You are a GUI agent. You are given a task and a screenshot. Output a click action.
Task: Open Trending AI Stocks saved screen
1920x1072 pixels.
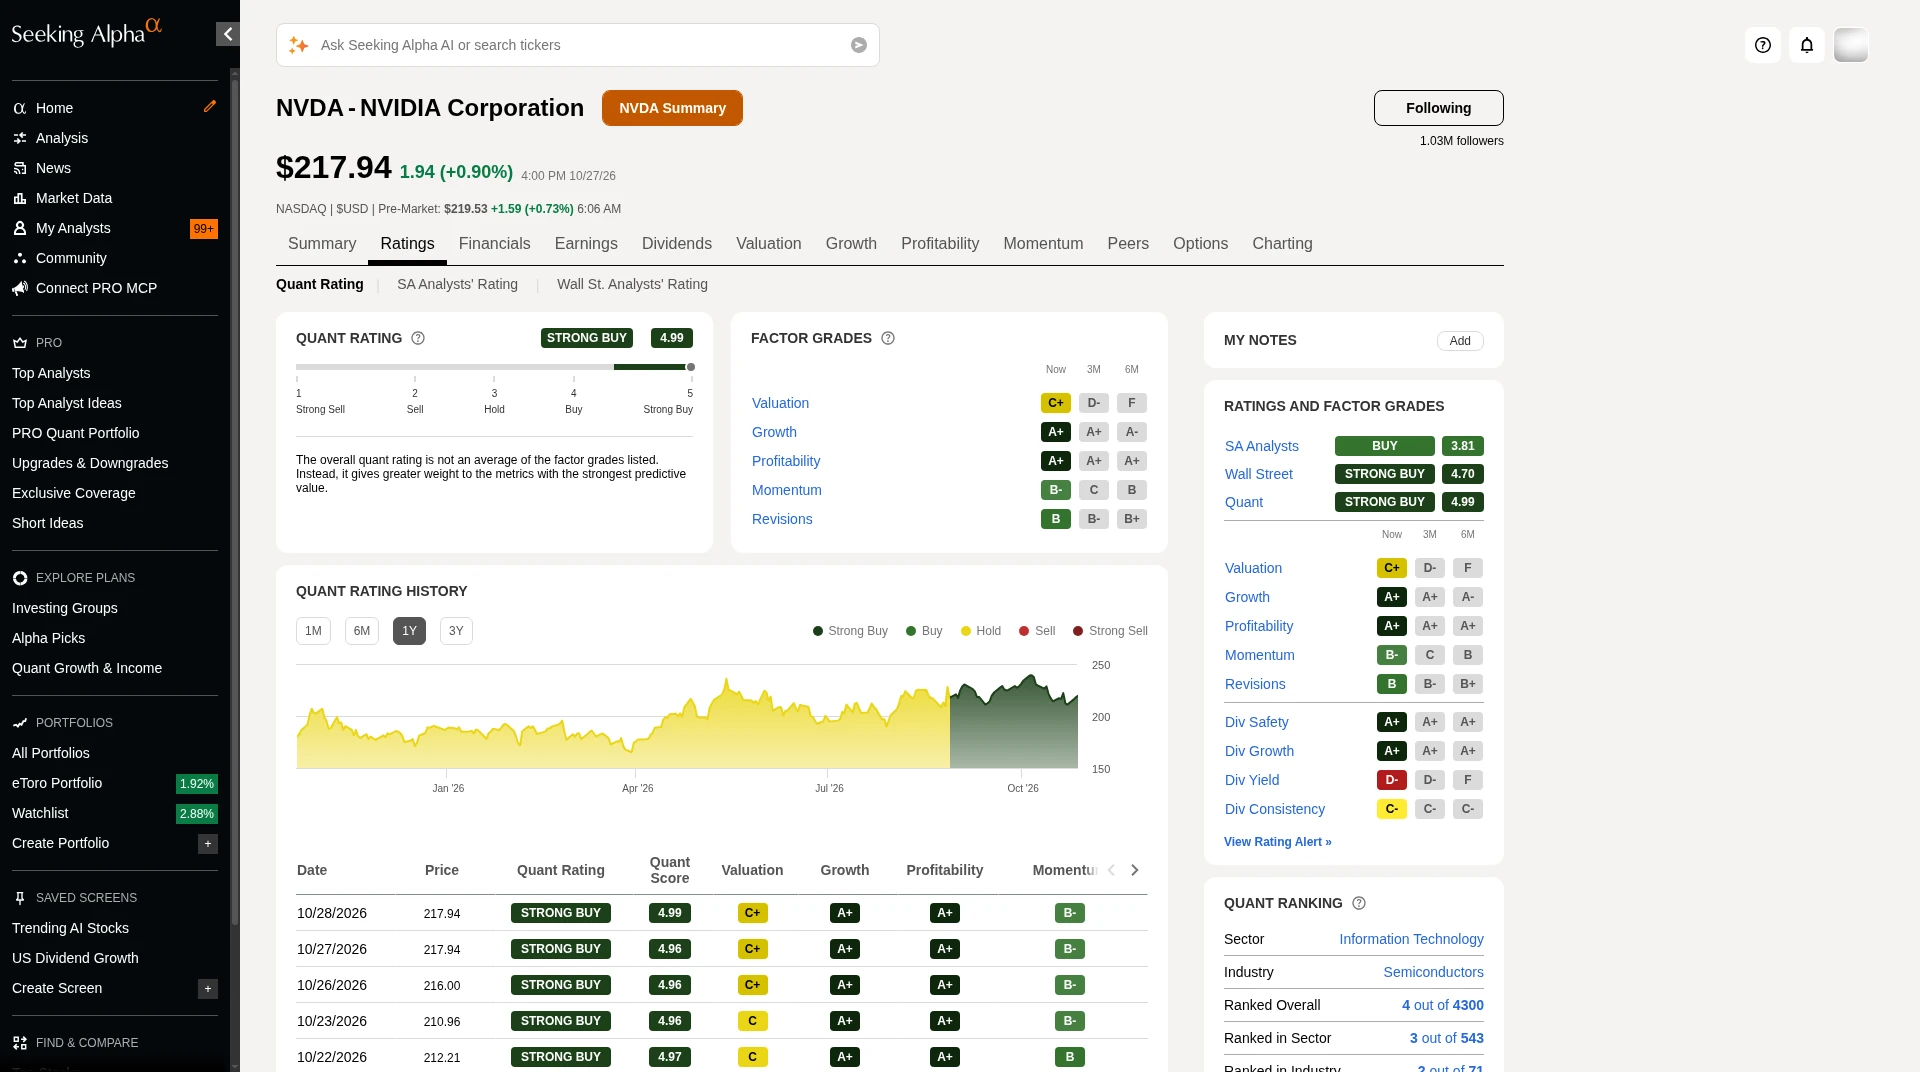pyautogui.click(x=70, y=928)
